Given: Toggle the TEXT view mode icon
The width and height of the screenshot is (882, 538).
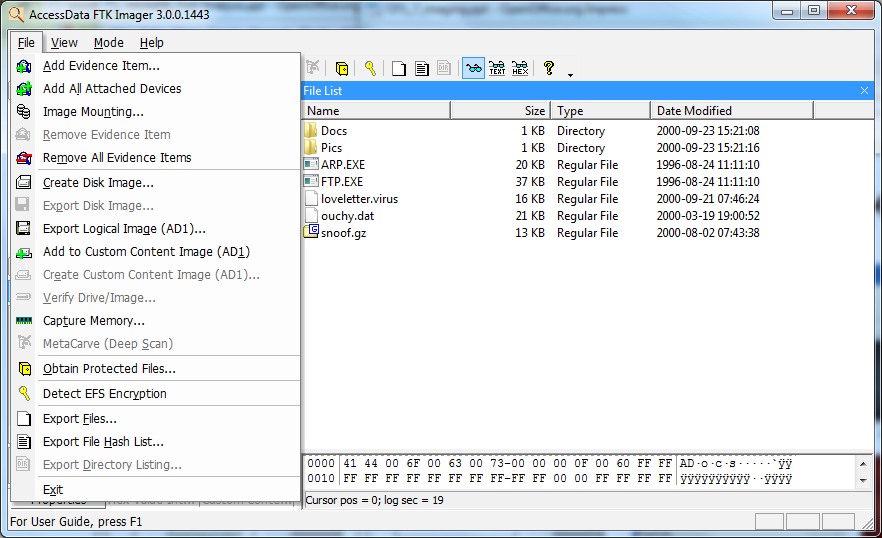Looking at the screenshot, I should (497, 69).
